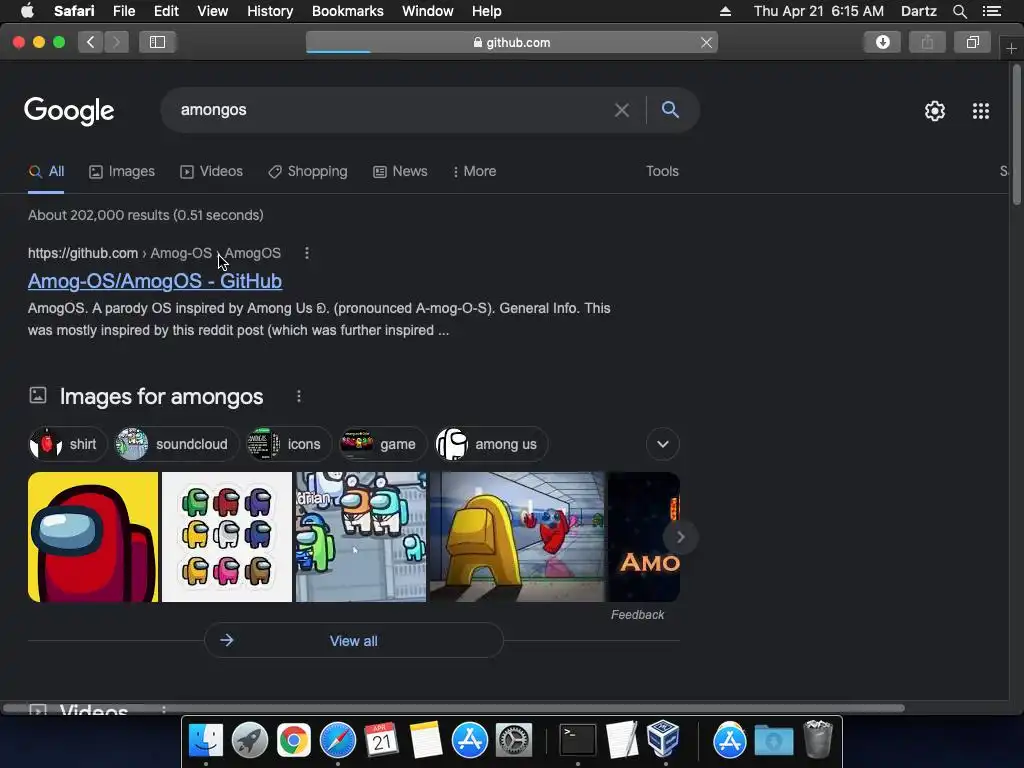Switch to the Shopping search tab

(x=308, y=171)
